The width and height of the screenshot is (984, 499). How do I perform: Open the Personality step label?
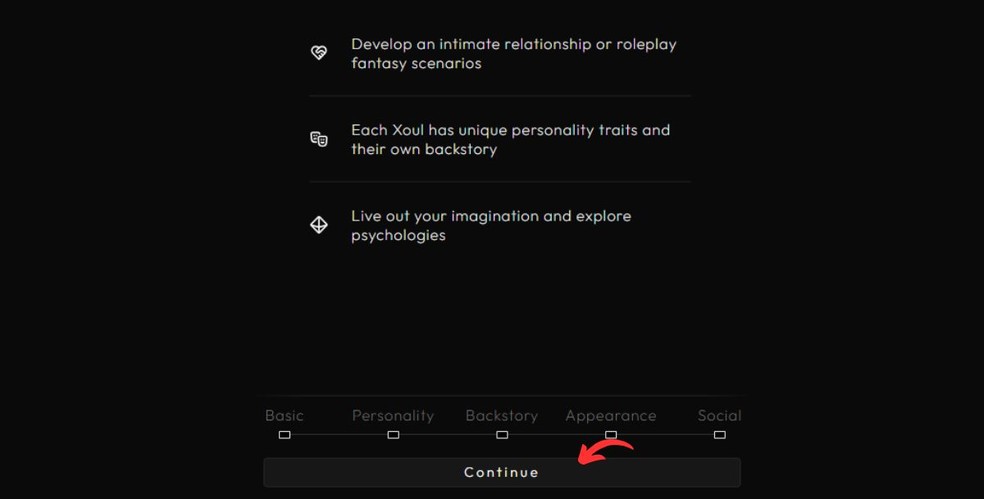tap(393, 415)
